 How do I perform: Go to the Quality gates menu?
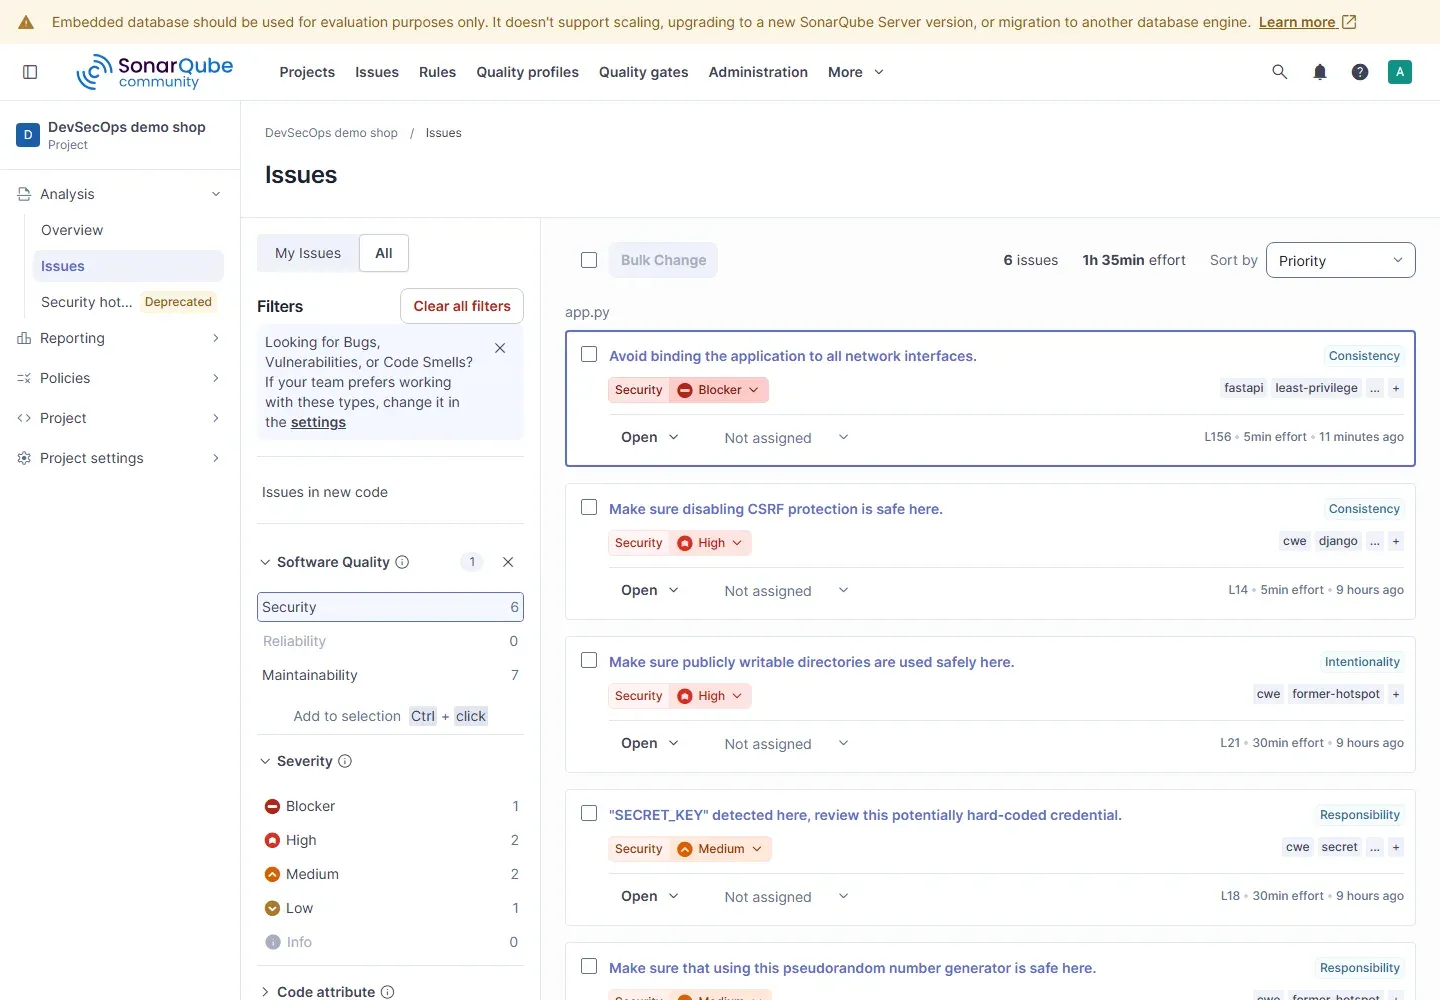643,72
